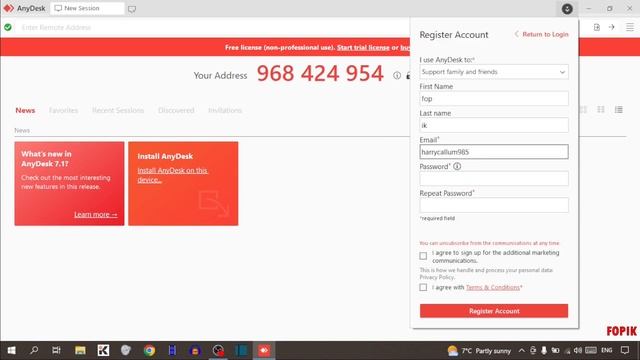
Task: Open File Explorer from taskbar
Action: 80,350
